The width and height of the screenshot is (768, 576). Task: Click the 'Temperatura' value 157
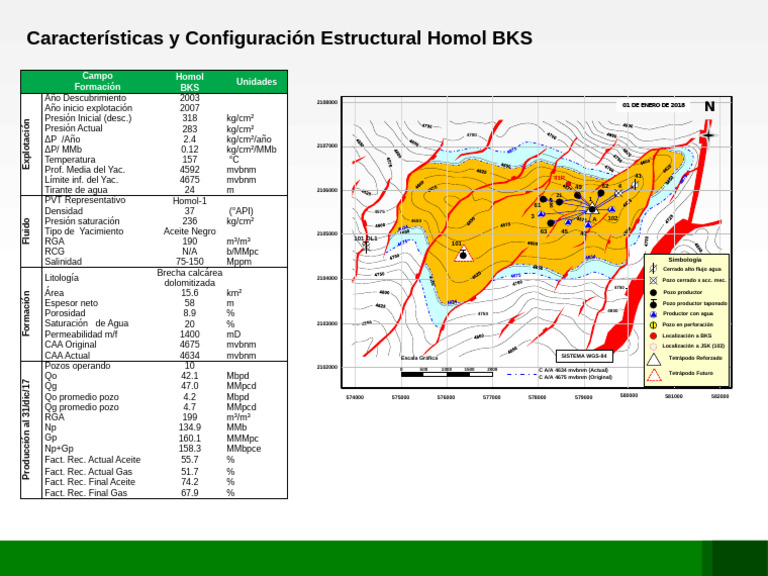[190, 160]
